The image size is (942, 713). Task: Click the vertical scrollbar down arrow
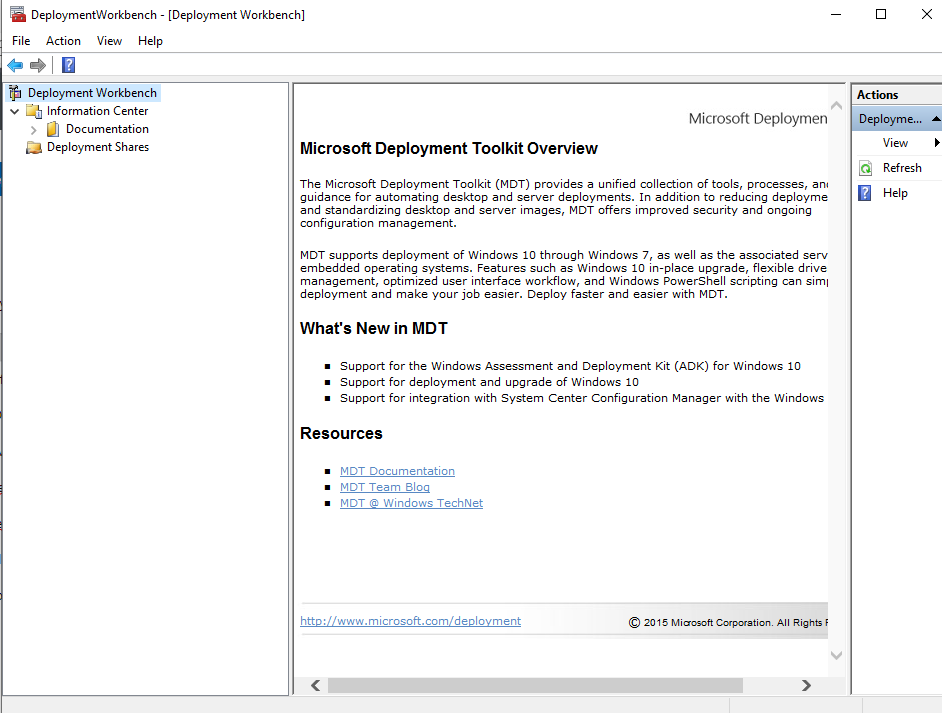[x=836, y=655]
